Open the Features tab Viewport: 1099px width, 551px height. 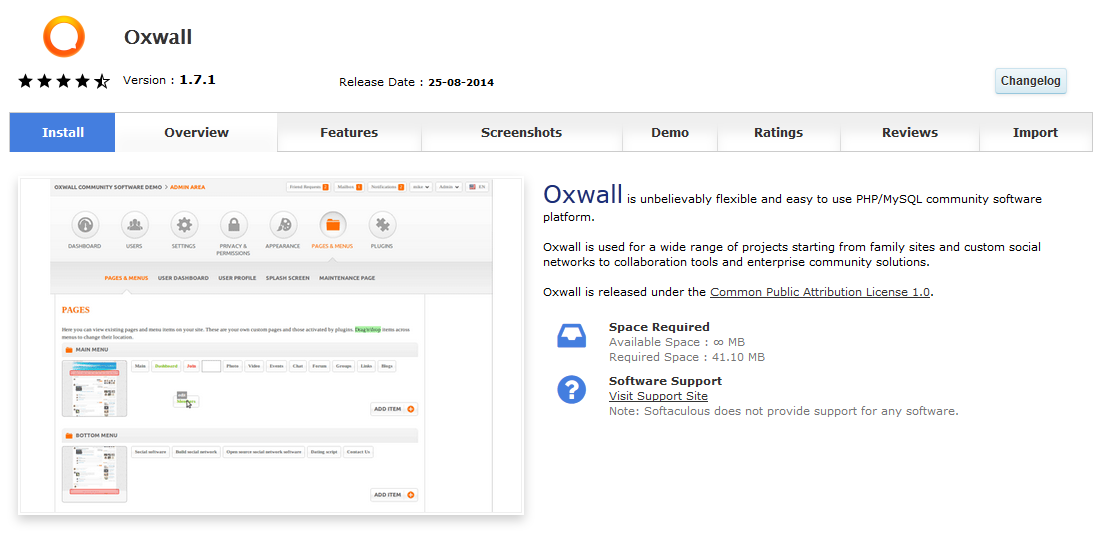pyautogui.click(x=349, y=132)
